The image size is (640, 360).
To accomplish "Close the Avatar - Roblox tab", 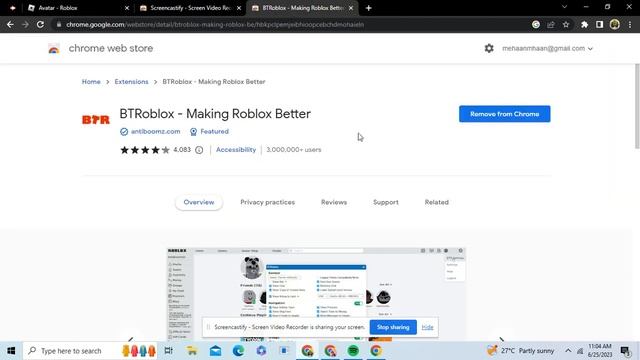I will (x=127, y=8).
